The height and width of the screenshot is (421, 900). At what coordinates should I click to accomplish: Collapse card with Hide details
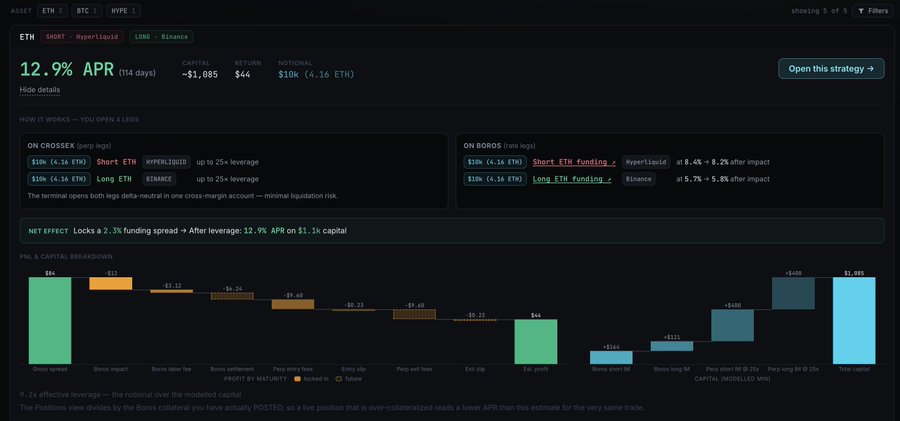tap(40, 90)
